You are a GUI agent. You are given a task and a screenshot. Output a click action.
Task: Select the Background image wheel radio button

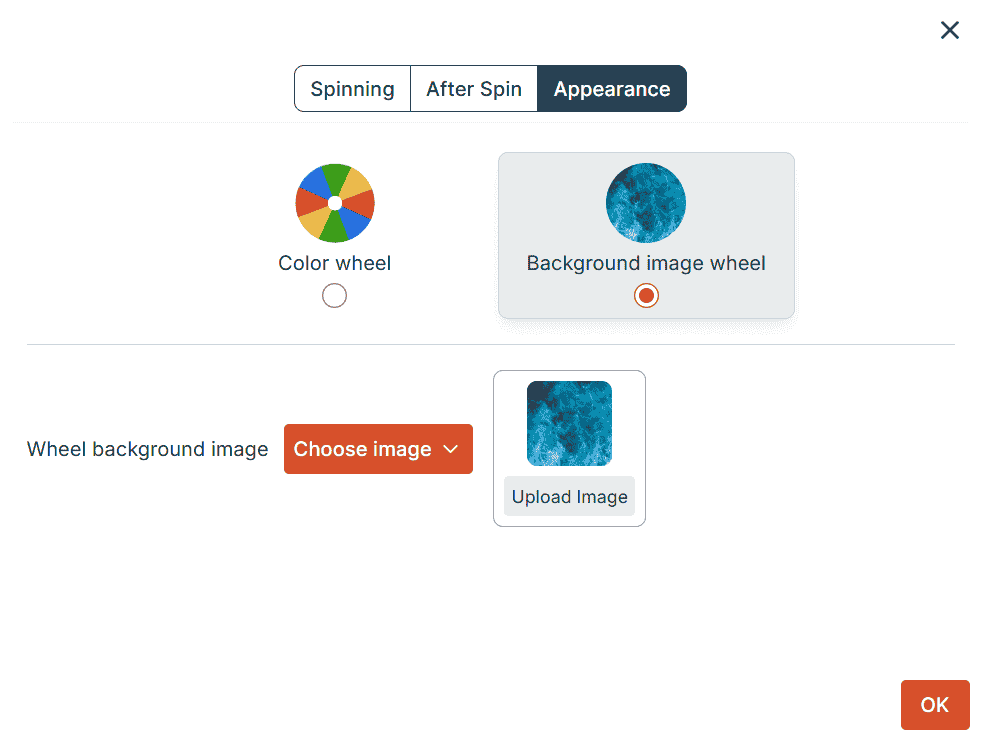click(x=646, y=295)
